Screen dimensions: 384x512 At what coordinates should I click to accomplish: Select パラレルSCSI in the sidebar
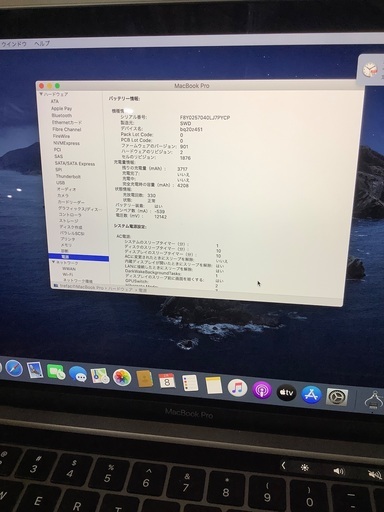pos(72,233)
